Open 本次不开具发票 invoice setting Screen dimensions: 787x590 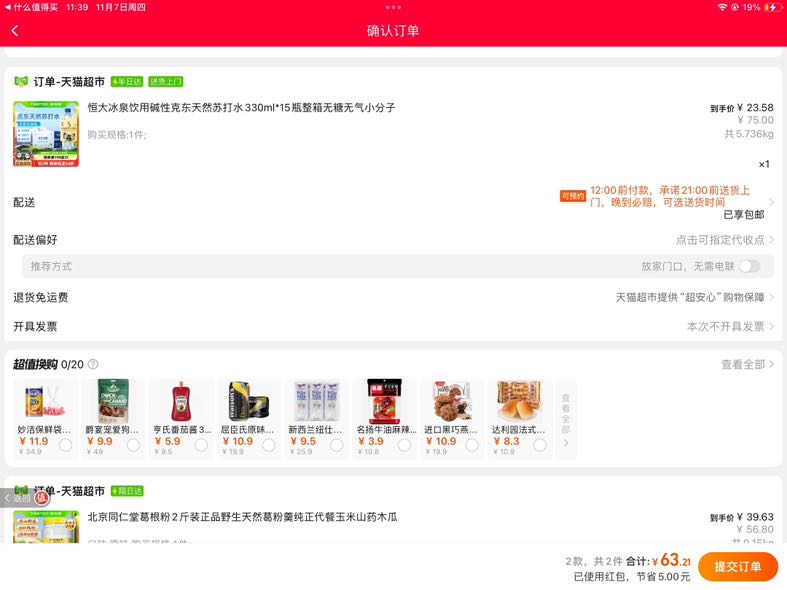[730, 327]
